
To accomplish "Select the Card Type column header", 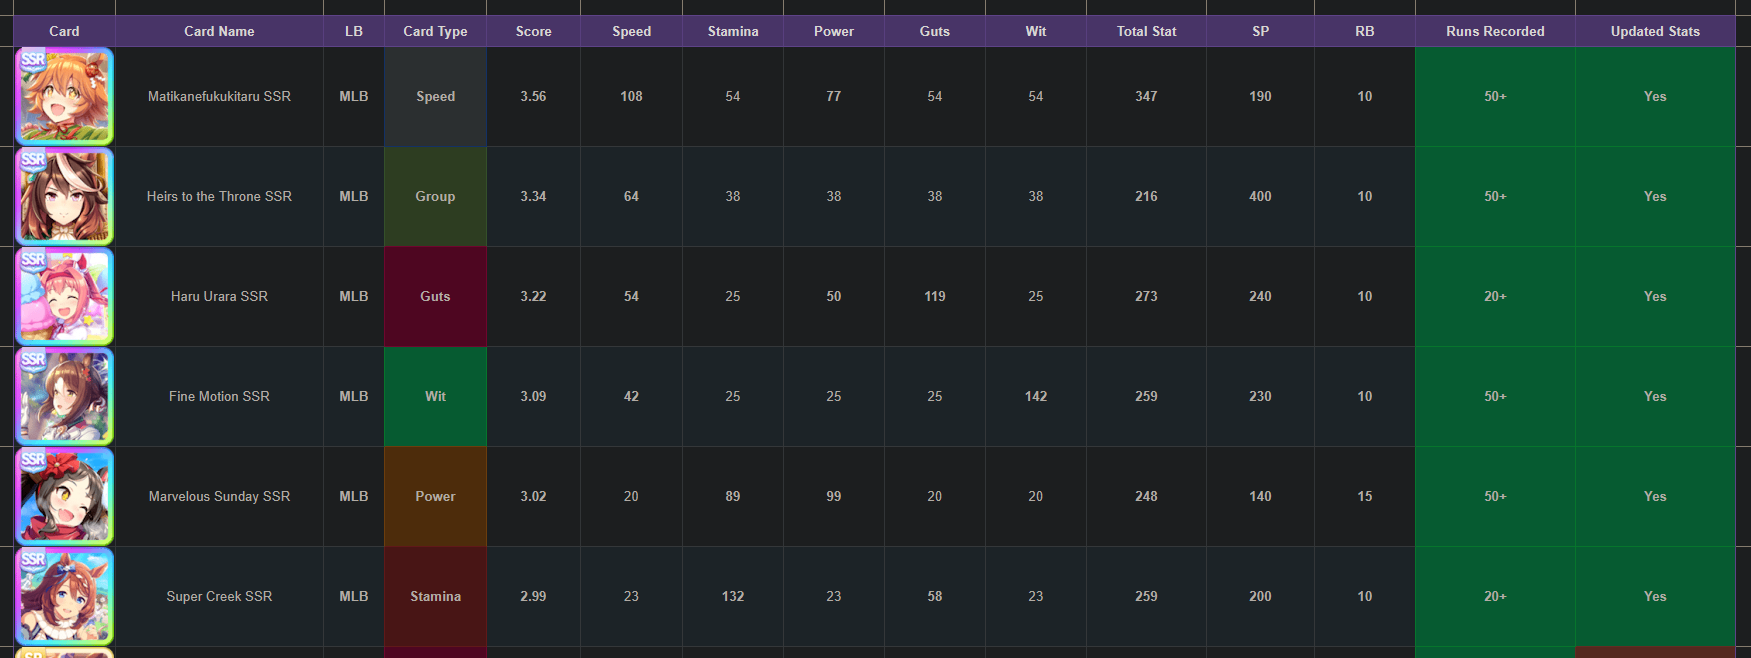I will 435,31.
